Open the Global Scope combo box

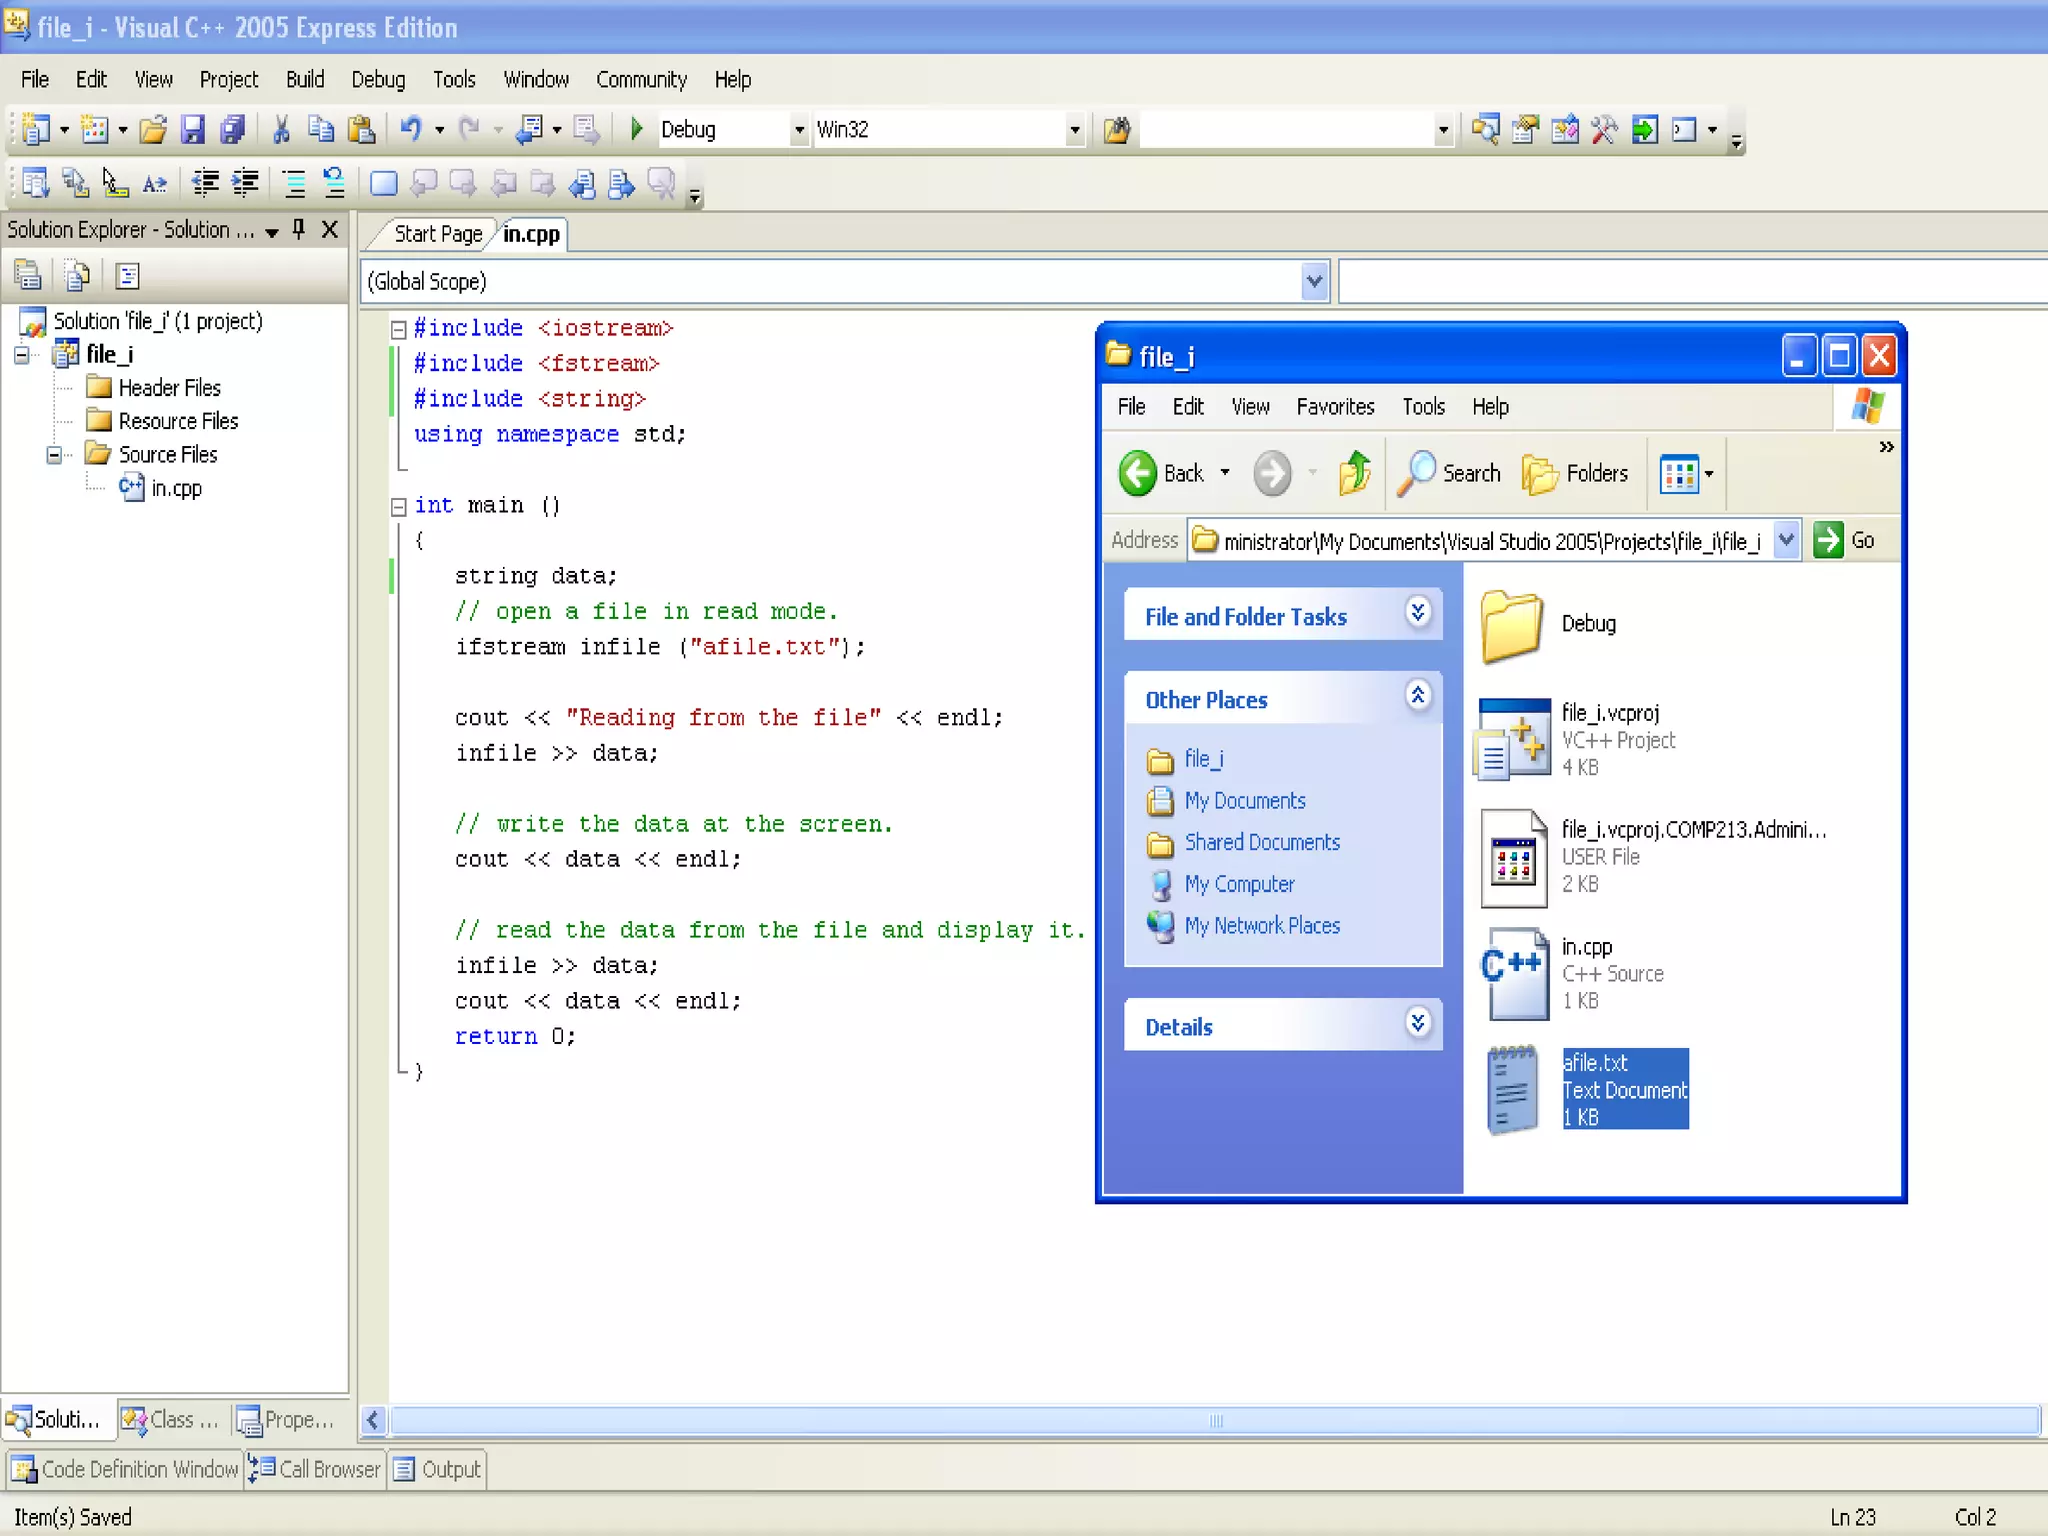tap(1314, 282)
